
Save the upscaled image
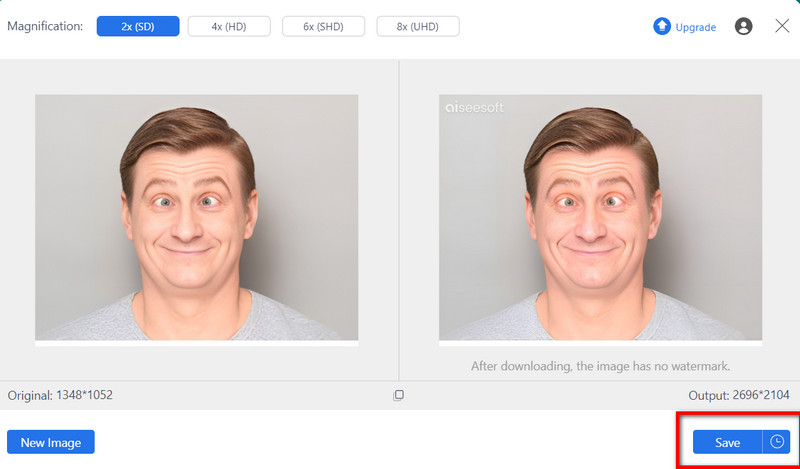[x=727, y=442]
